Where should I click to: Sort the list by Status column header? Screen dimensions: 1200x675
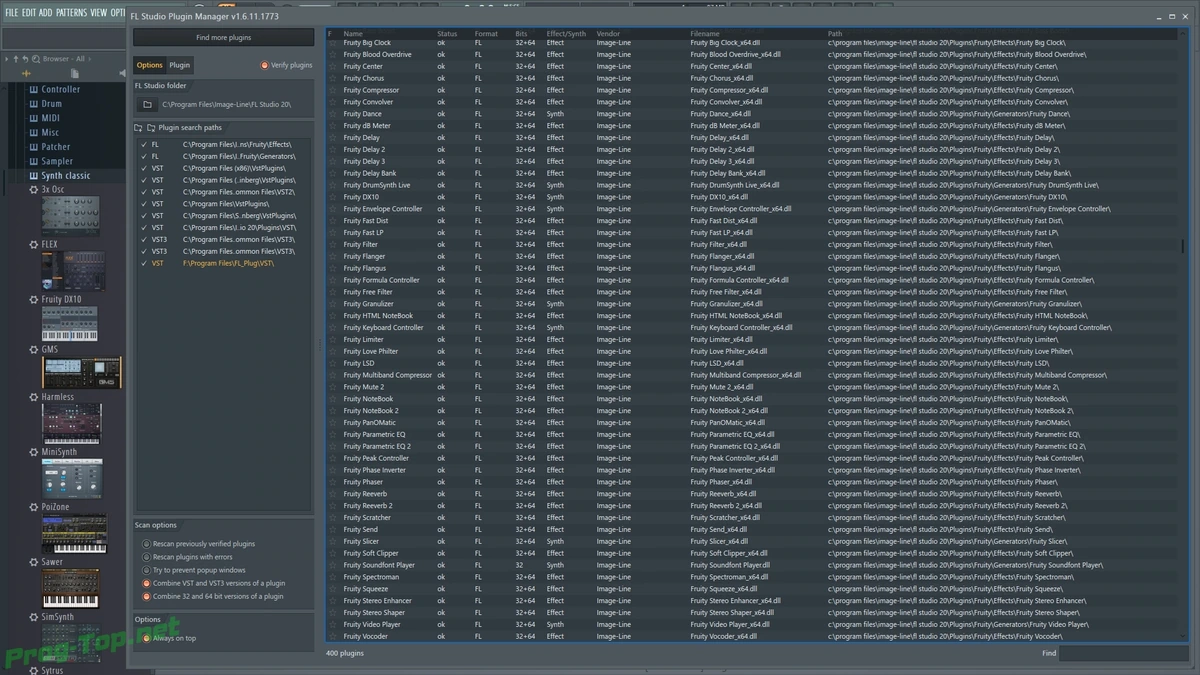447,34
